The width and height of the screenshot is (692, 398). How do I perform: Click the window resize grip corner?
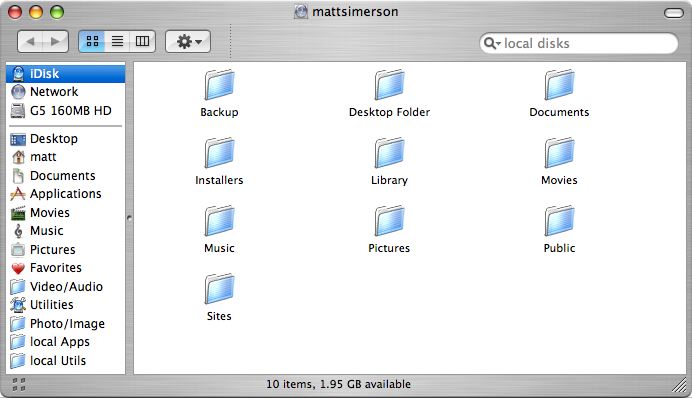(679, 385)
